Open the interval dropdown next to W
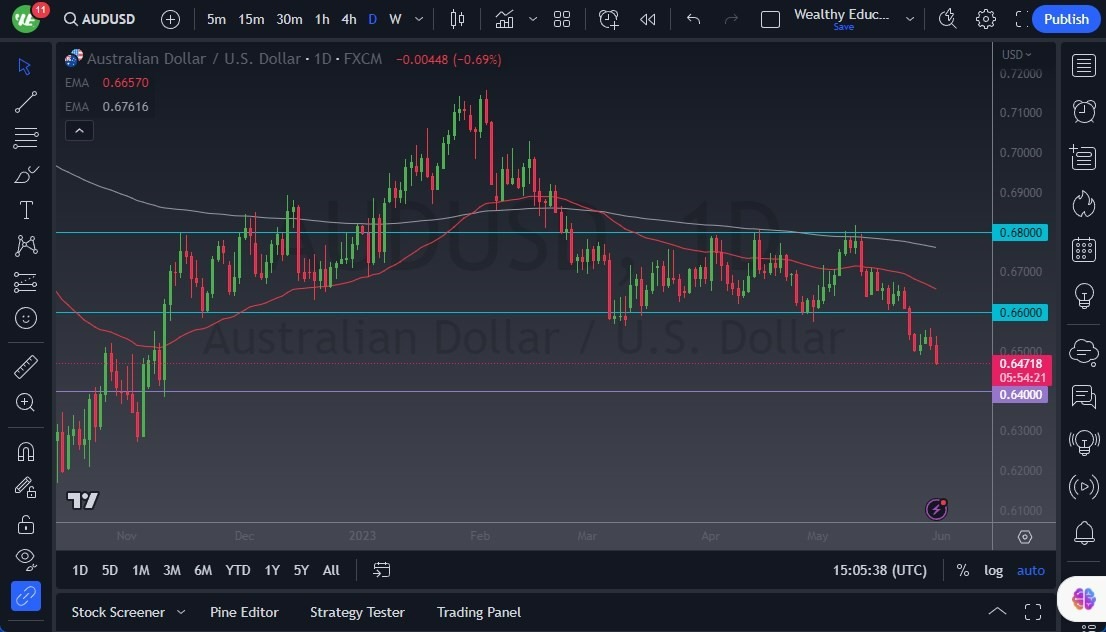 point(417,18)
